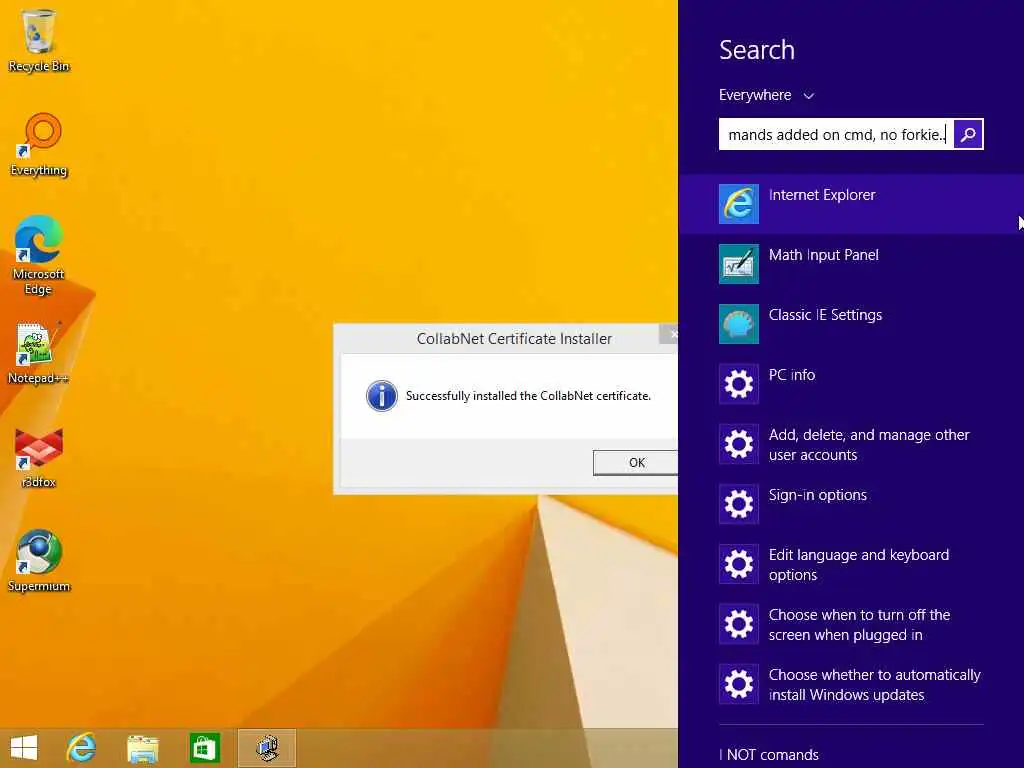Open Add, delete, and manage other user accounts
Viewport: 1024px width, 768px height.
point(851,444)
